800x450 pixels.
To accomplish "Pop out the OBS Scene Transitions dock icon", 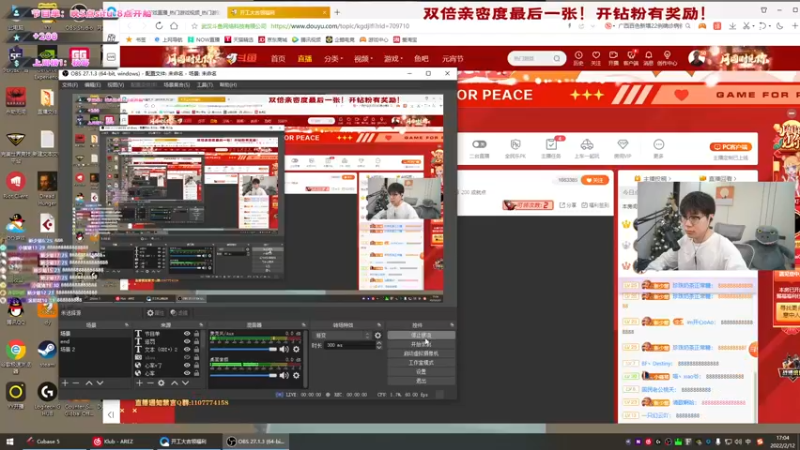I will 379,325.
